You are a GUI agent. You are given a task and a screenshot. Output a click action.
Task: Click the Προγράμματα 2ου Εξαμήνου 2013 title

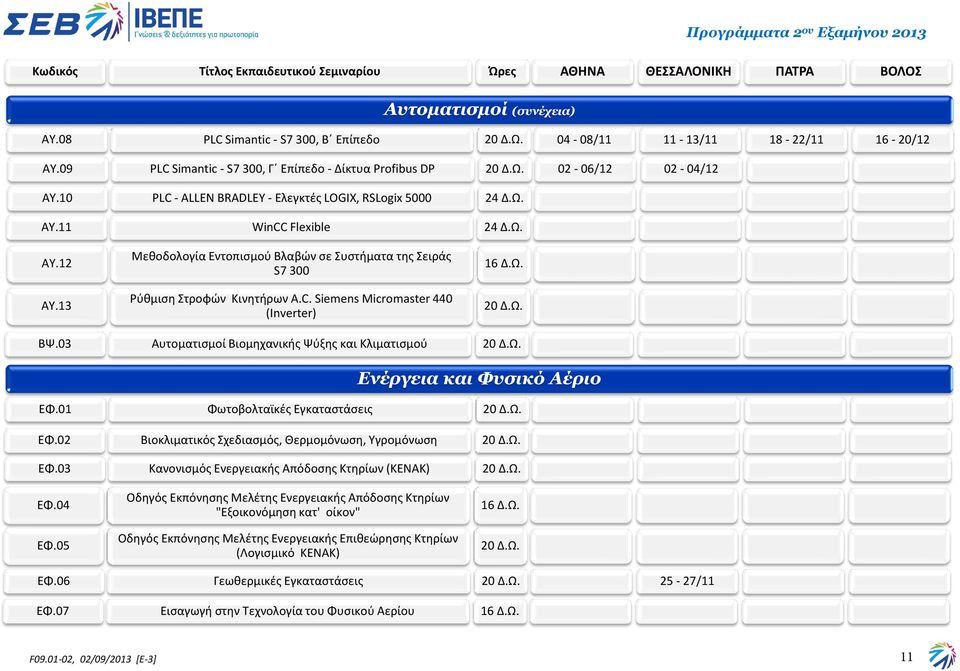[x=806, y=32]
